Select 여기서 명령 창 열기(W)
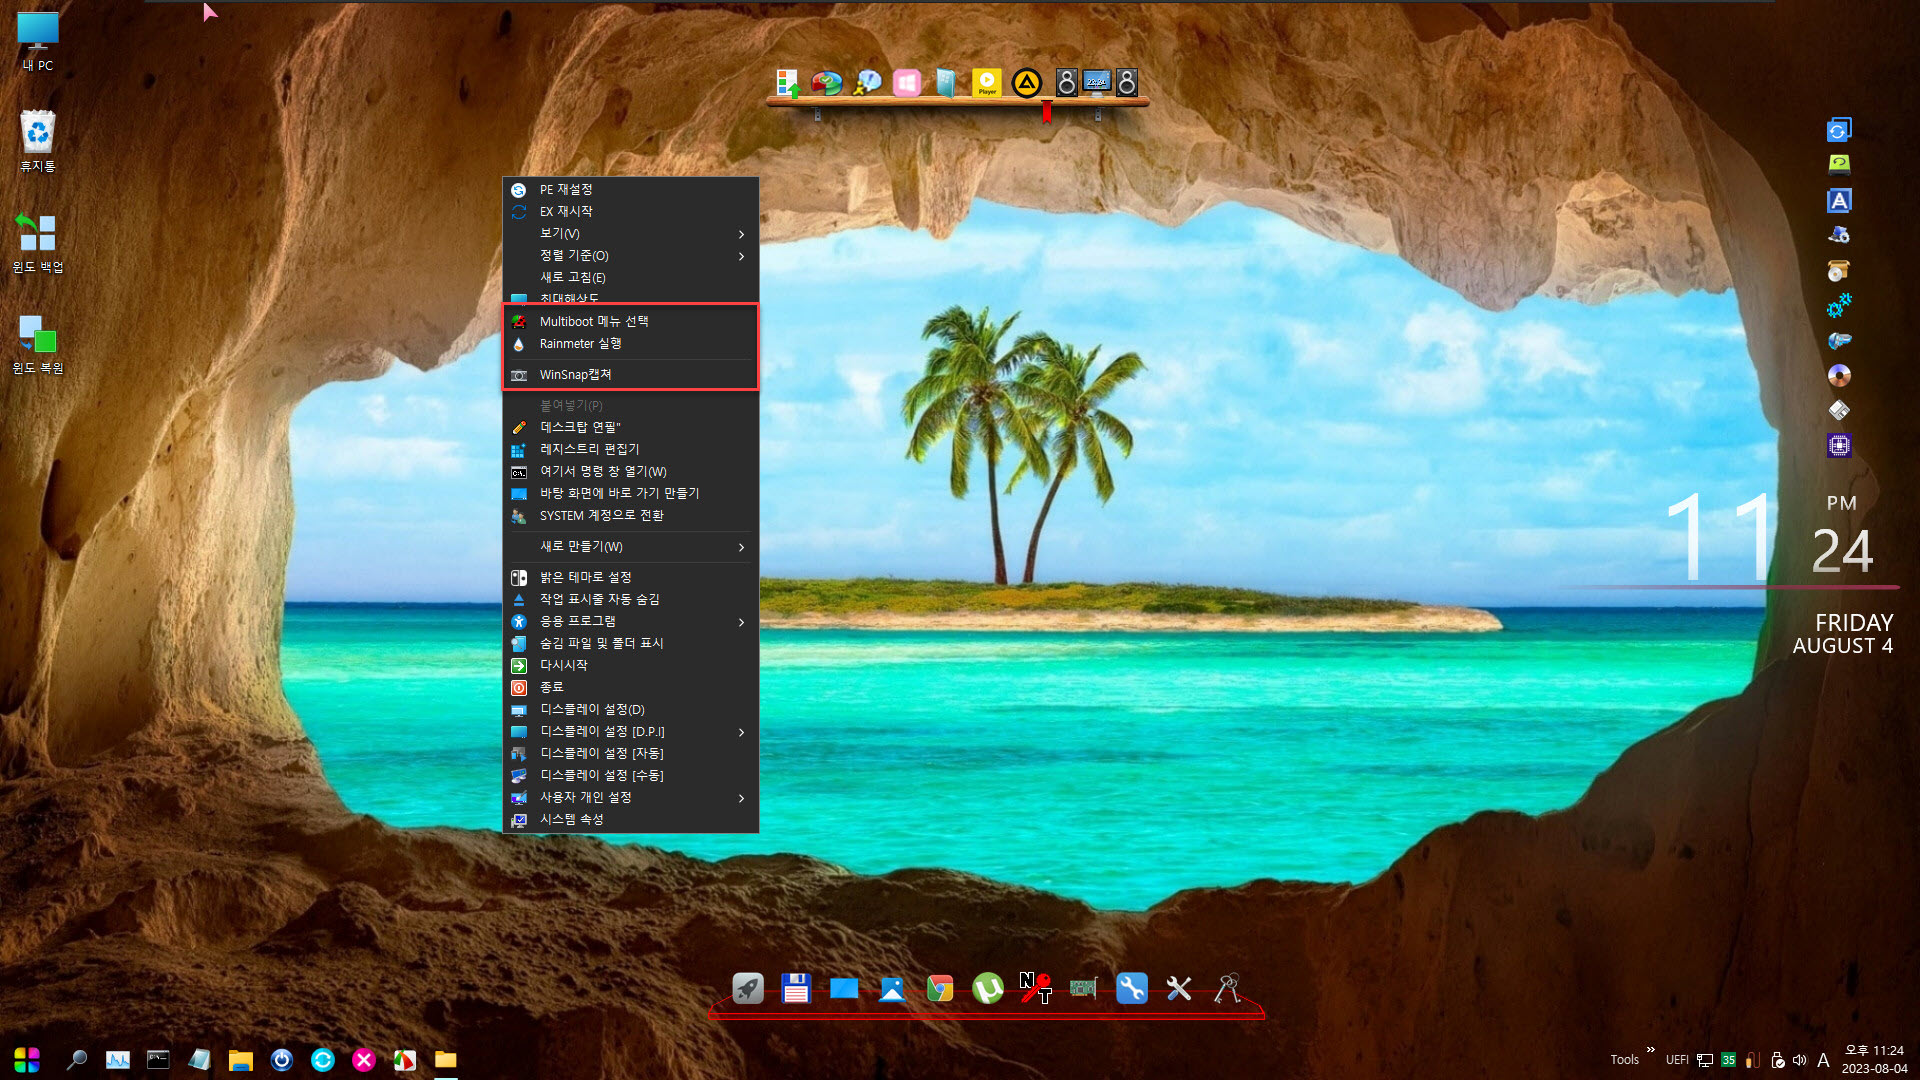 pyautogui.click(x=630, y=472)
